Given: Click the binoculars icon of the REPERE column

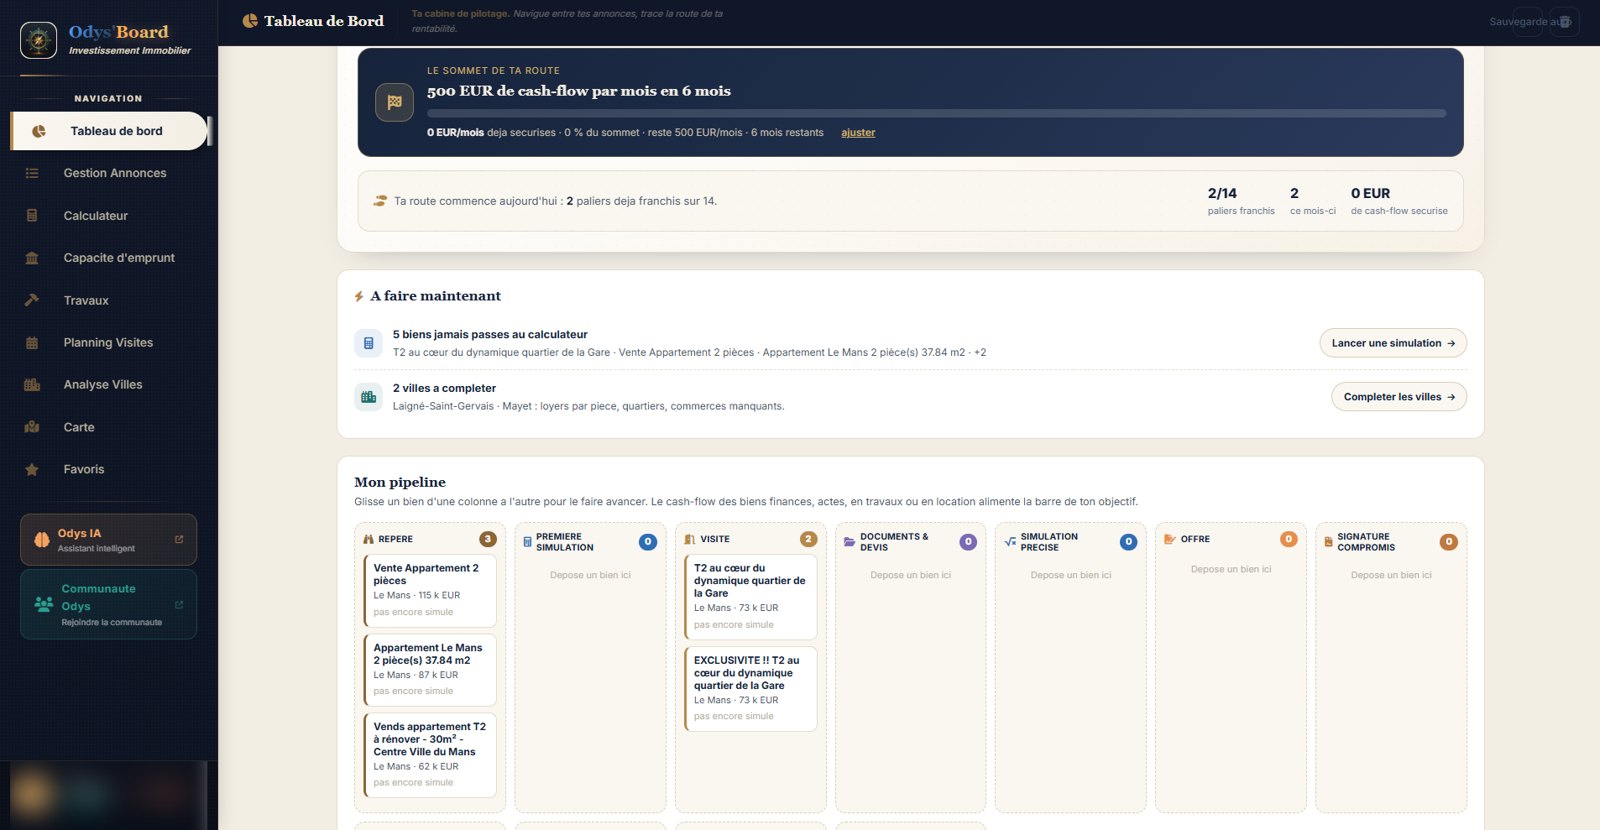Looking at the screenshot, I should point(368,539).
